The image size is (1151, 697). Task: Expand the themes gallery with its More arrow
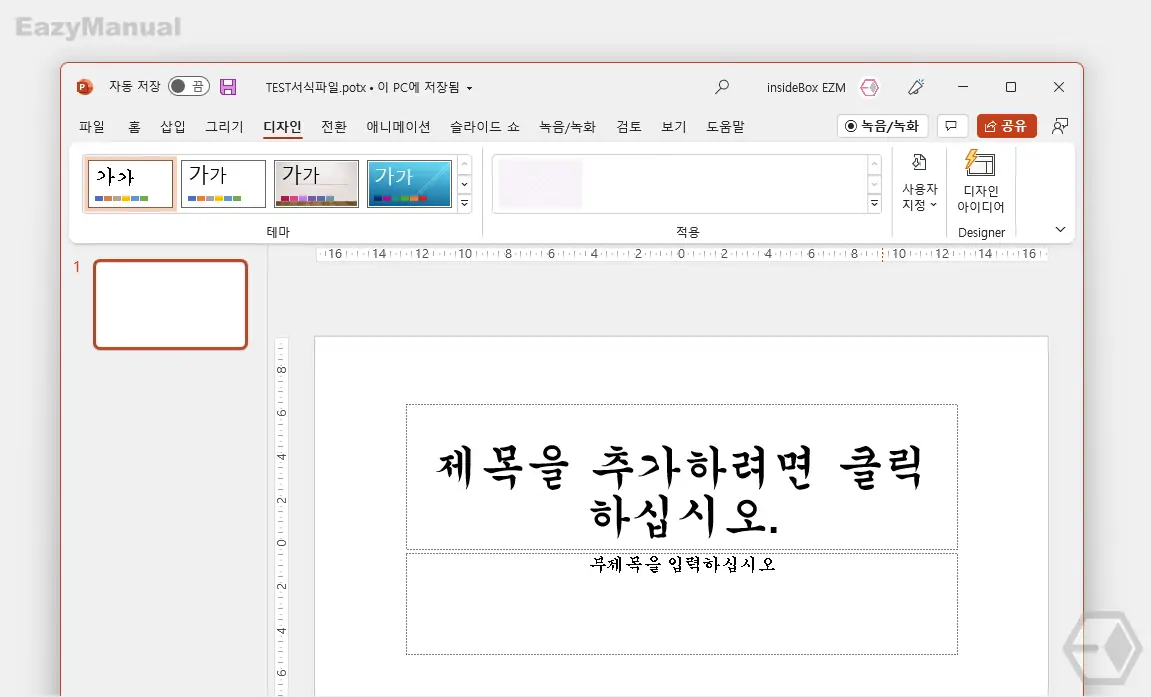pos(463,201)
